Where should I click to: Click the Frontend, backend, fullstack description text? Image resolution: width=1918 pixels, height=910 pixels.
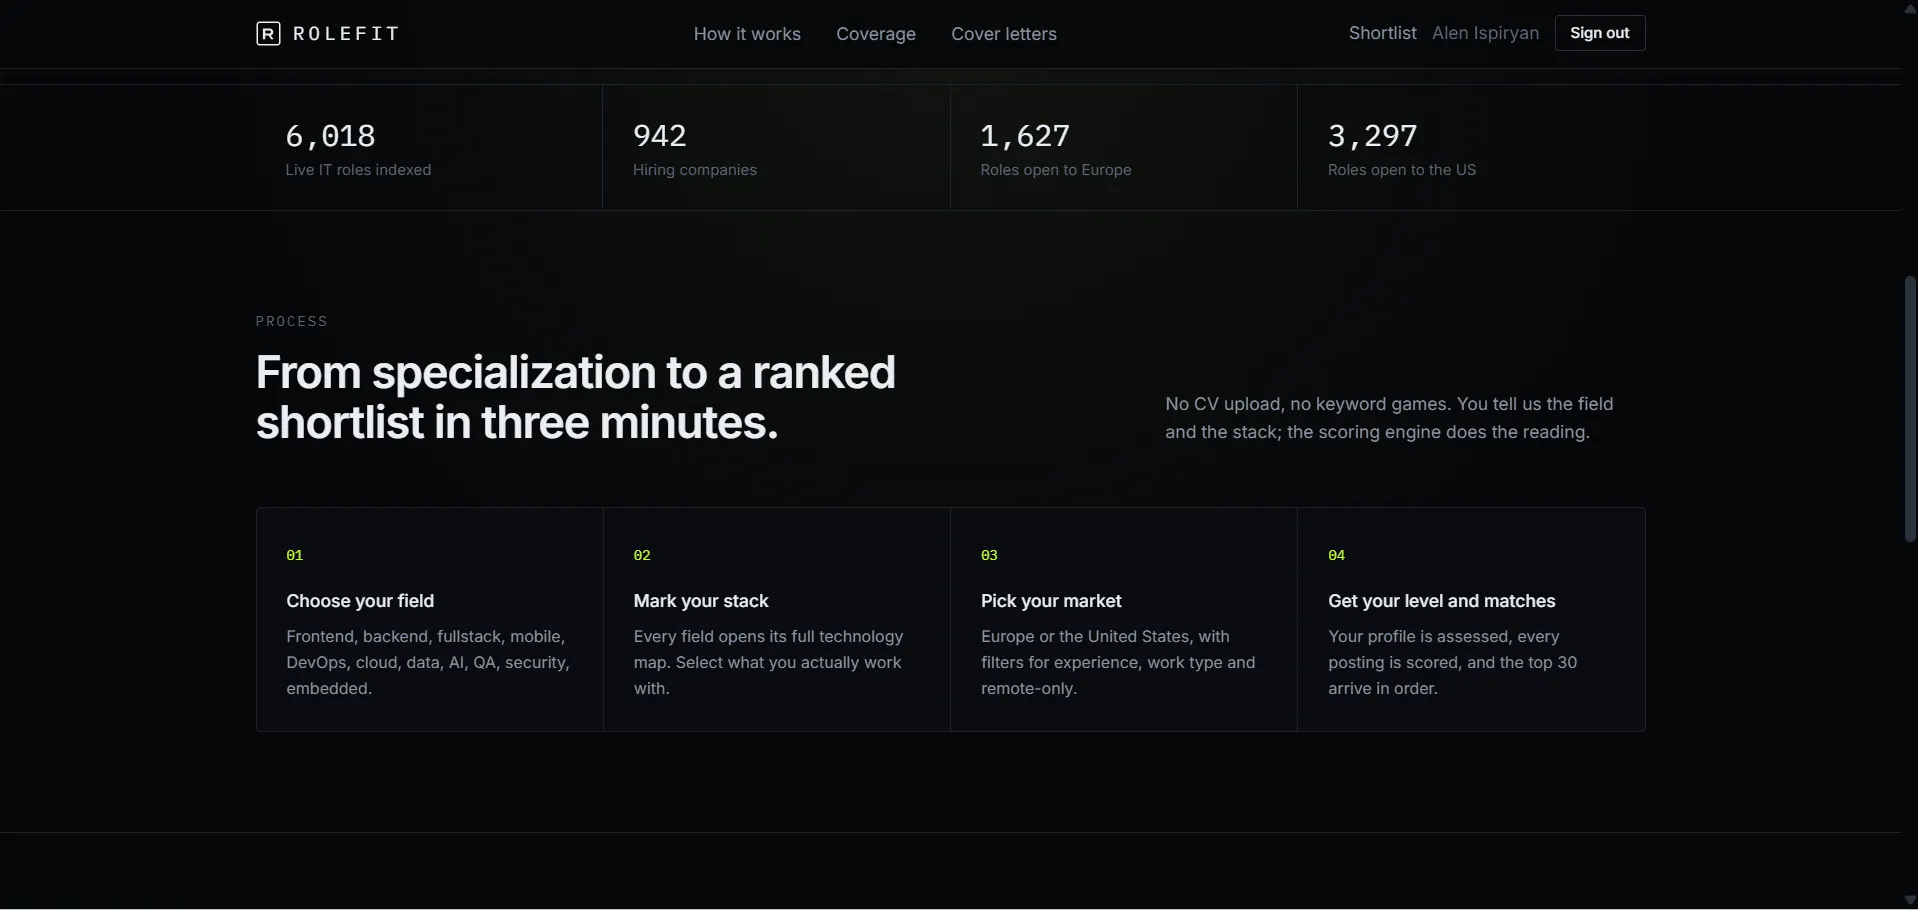pos(428,662)
